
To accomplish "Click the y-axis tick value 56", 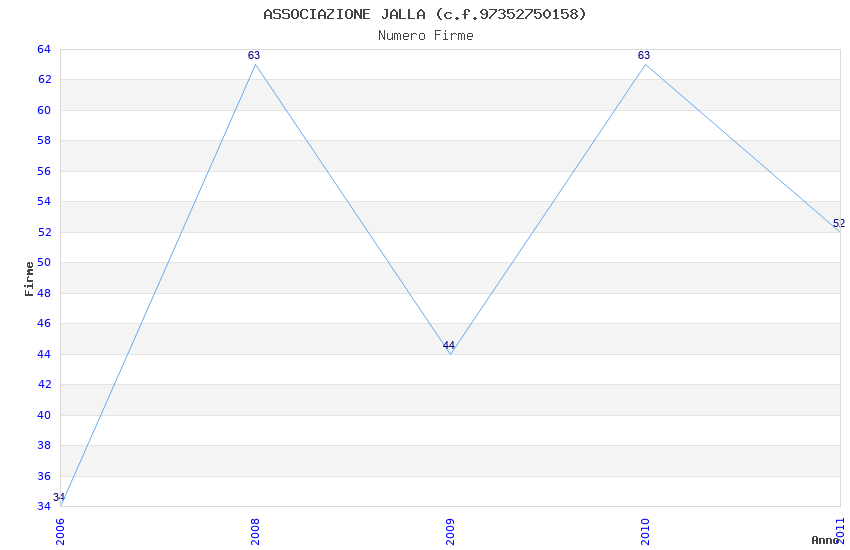I will (x=44, y=171).
